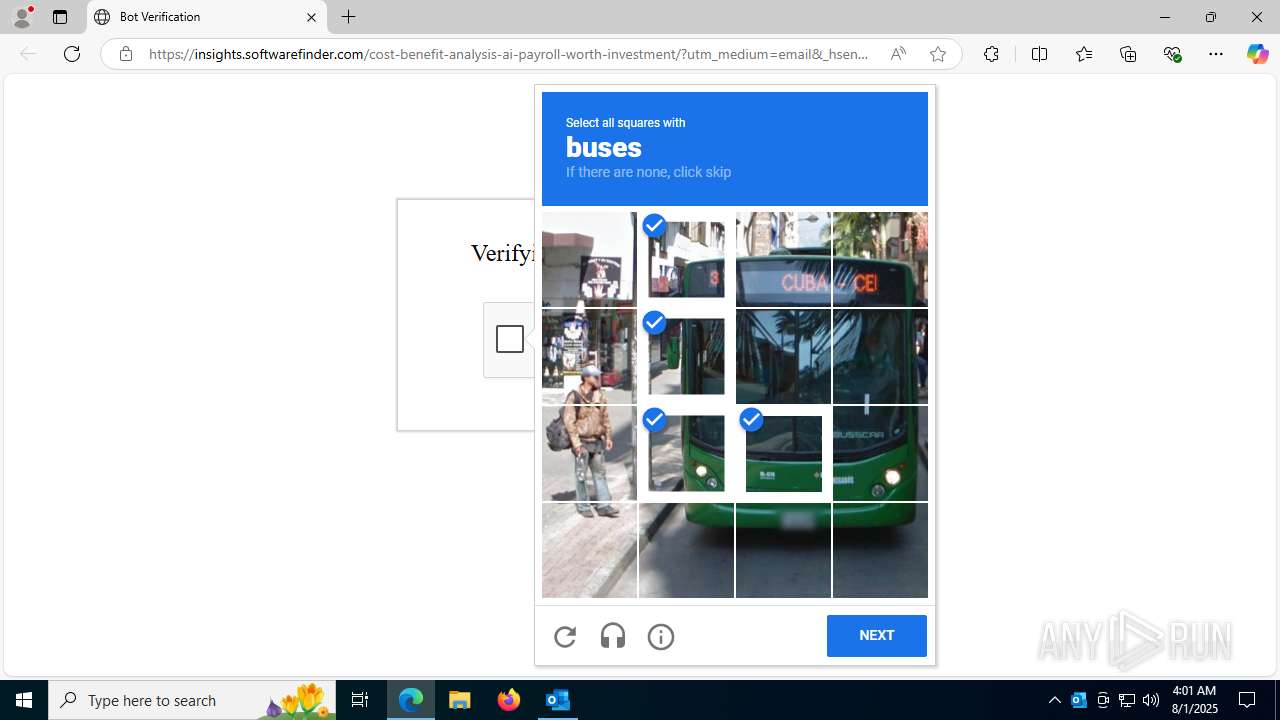The width and height of the screenshot is (1280, 720).
Task: Refresh the browser page
Action: tap(72, 54)
